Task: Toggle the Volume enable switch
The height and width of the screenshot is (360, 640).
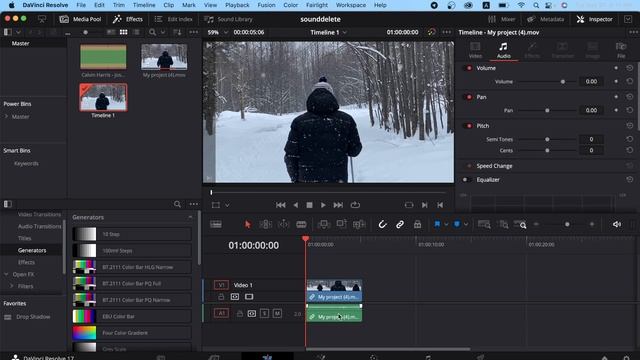Action: (469, 68)
